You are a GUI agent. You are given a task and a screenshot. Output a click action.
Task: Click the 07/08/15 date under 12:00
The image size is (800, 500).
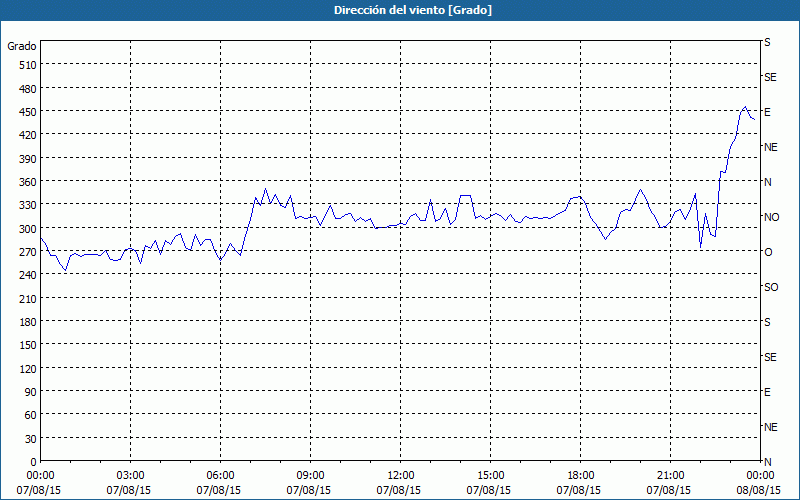398,490
